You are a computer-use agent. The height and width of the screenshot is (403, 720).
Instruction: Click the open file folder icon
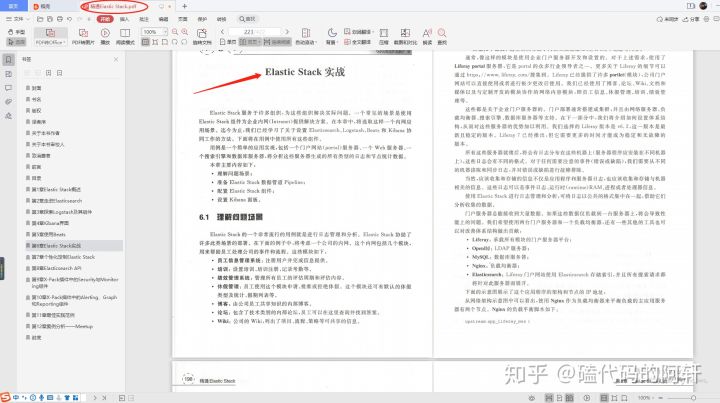tap(40, 19)
